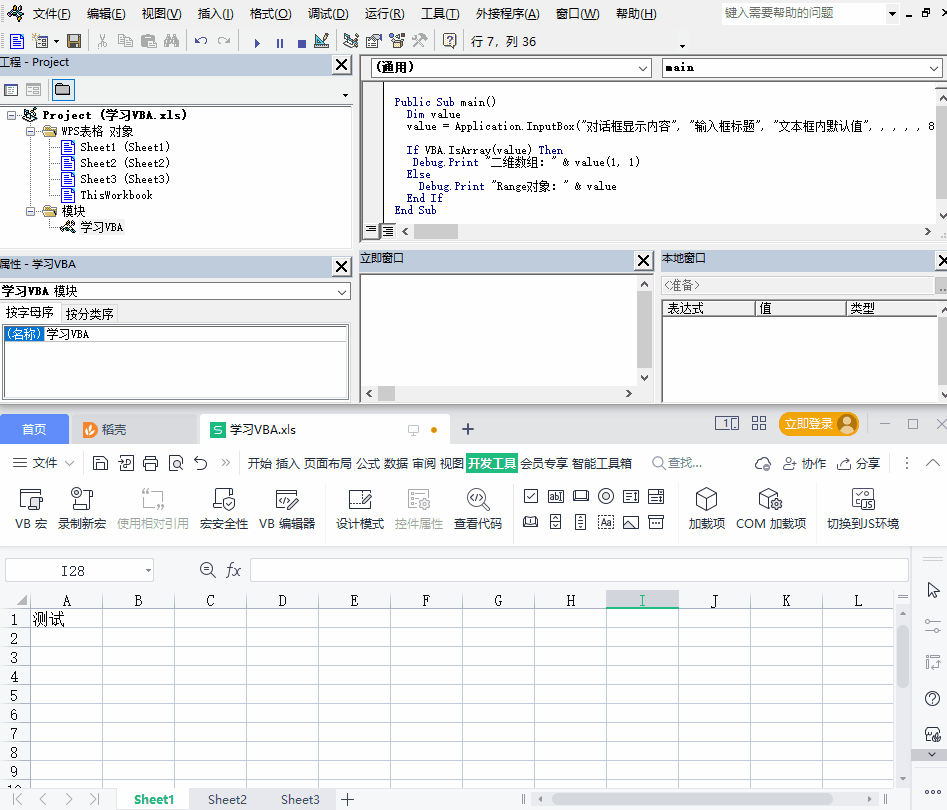Collapse the WPS表格 对象 folder

[x=30, y=131]
